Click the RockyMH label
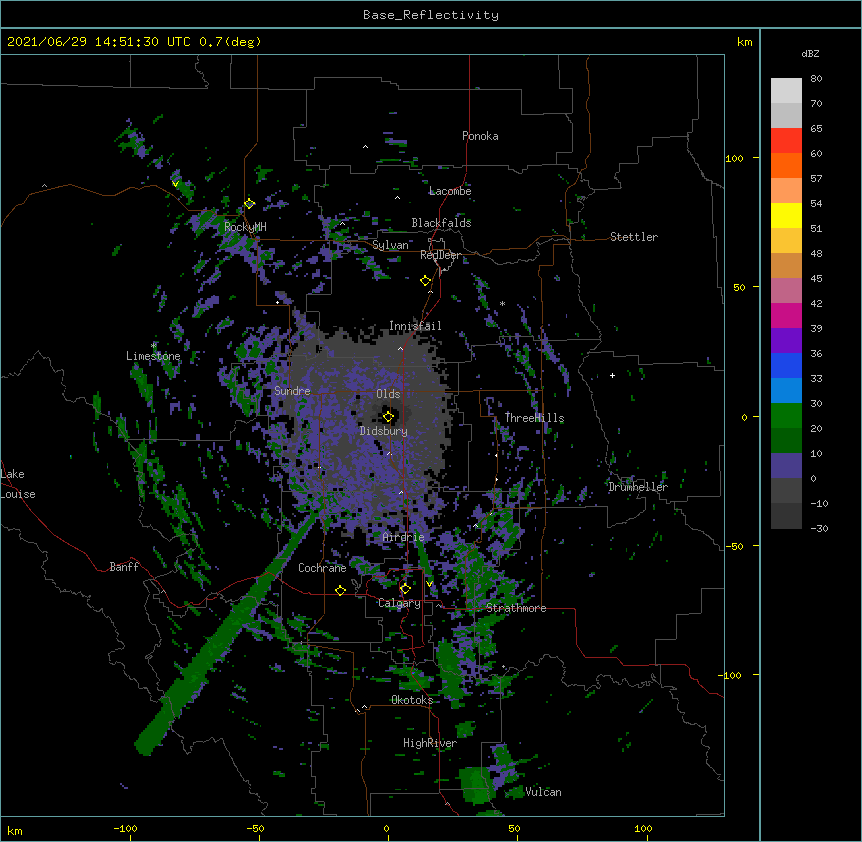Viewport: 862px width, 842px height. [245, 227]
